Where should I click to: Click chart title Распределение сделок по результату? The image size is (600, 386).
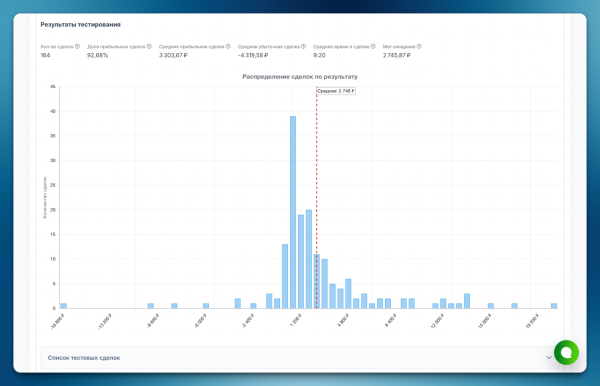click(300, 77)
